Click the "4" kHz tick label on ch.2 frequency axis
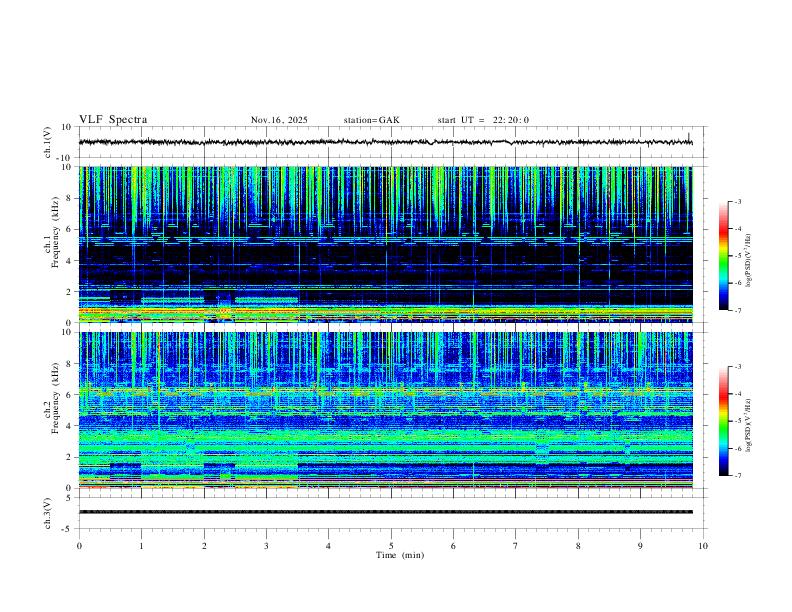Screen dimensions: 792x612 (x=70, y=426)
